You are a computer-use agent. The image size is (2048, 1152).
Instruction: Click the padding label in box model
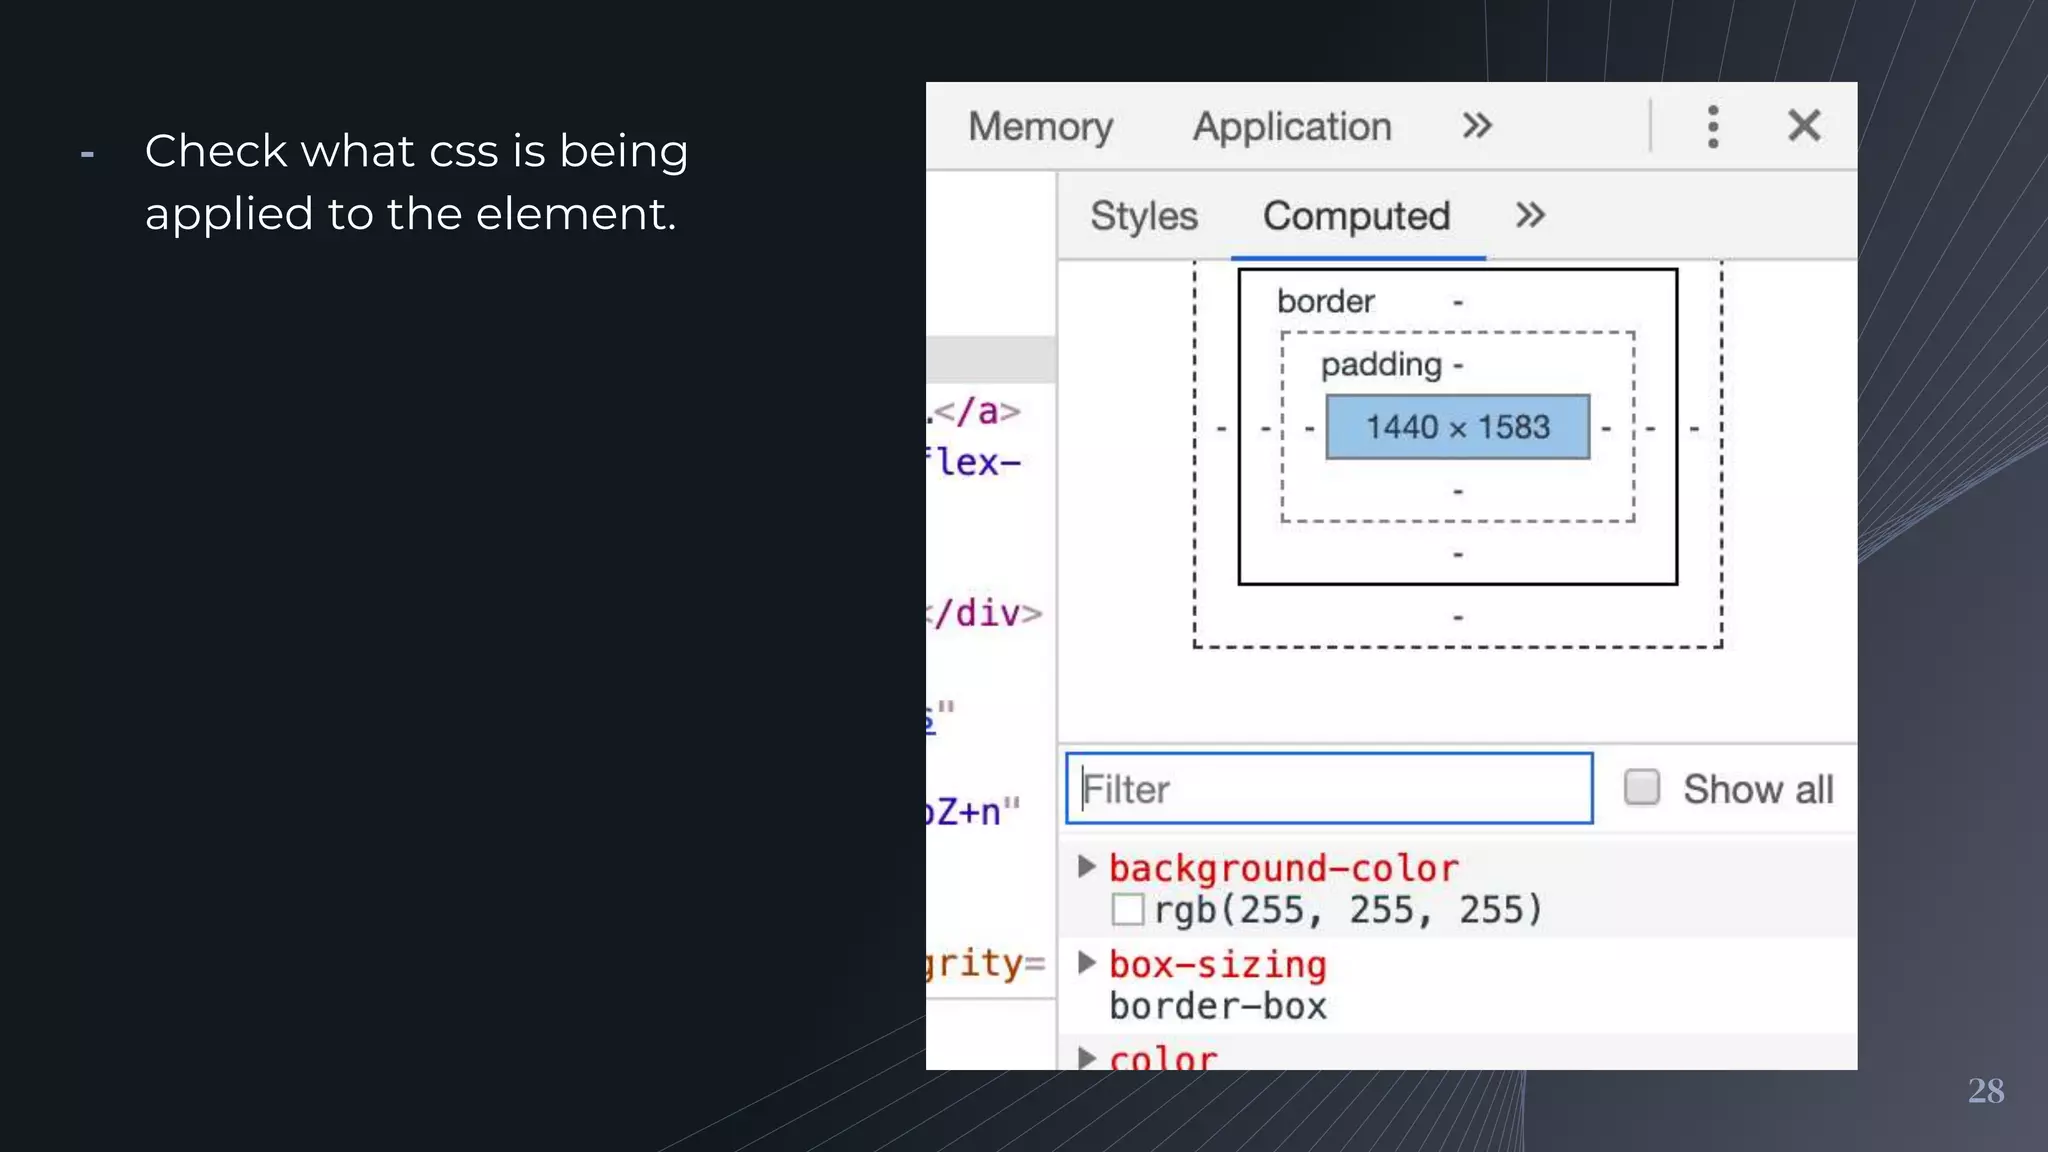coord(1380,365)
